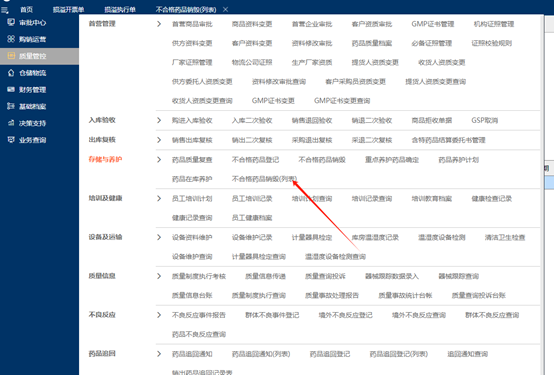
Task: Open 销售出库复核
Action: (x=192, y=140)
